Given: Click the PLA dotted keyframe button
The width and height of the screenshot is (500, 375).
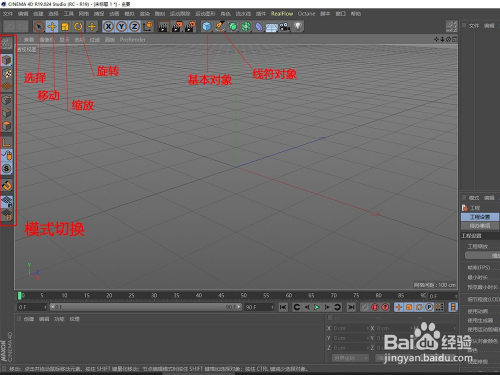Looking at the screenshot, I should click(x=440, y=307).
